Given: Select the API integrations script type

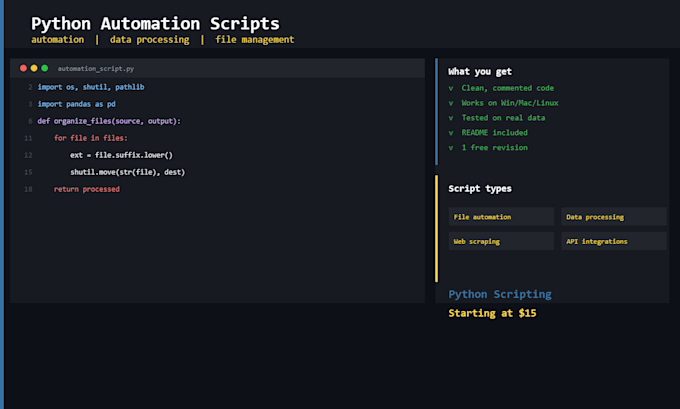Looking at the screenshot, I should coord(614,241).
